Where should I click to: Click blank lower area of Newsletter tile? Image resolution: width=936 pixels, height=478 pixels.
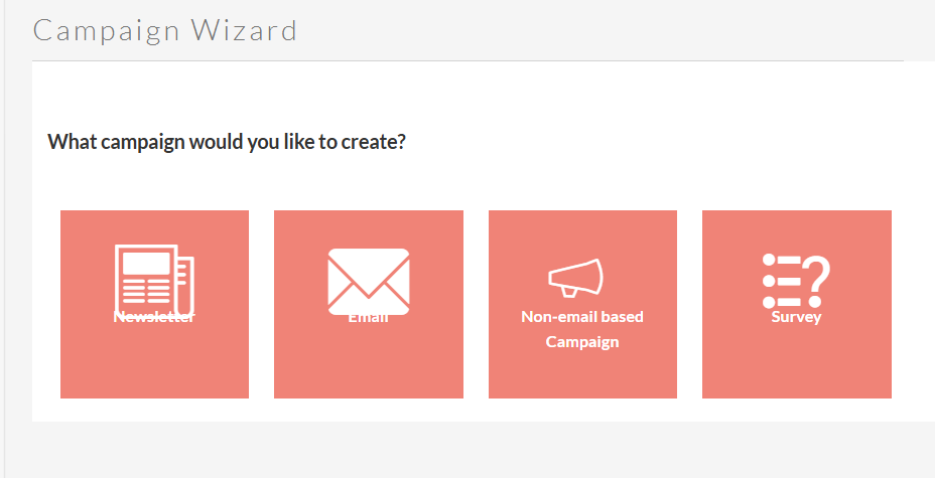(x=154, y=370)
